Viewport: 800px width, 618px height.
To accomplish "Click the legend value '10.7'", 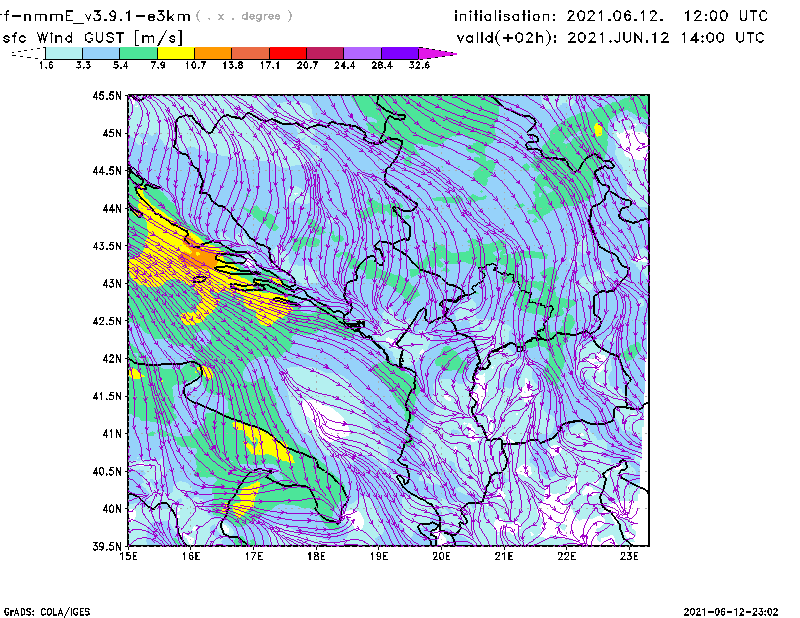I will click(x=195, y=65).
